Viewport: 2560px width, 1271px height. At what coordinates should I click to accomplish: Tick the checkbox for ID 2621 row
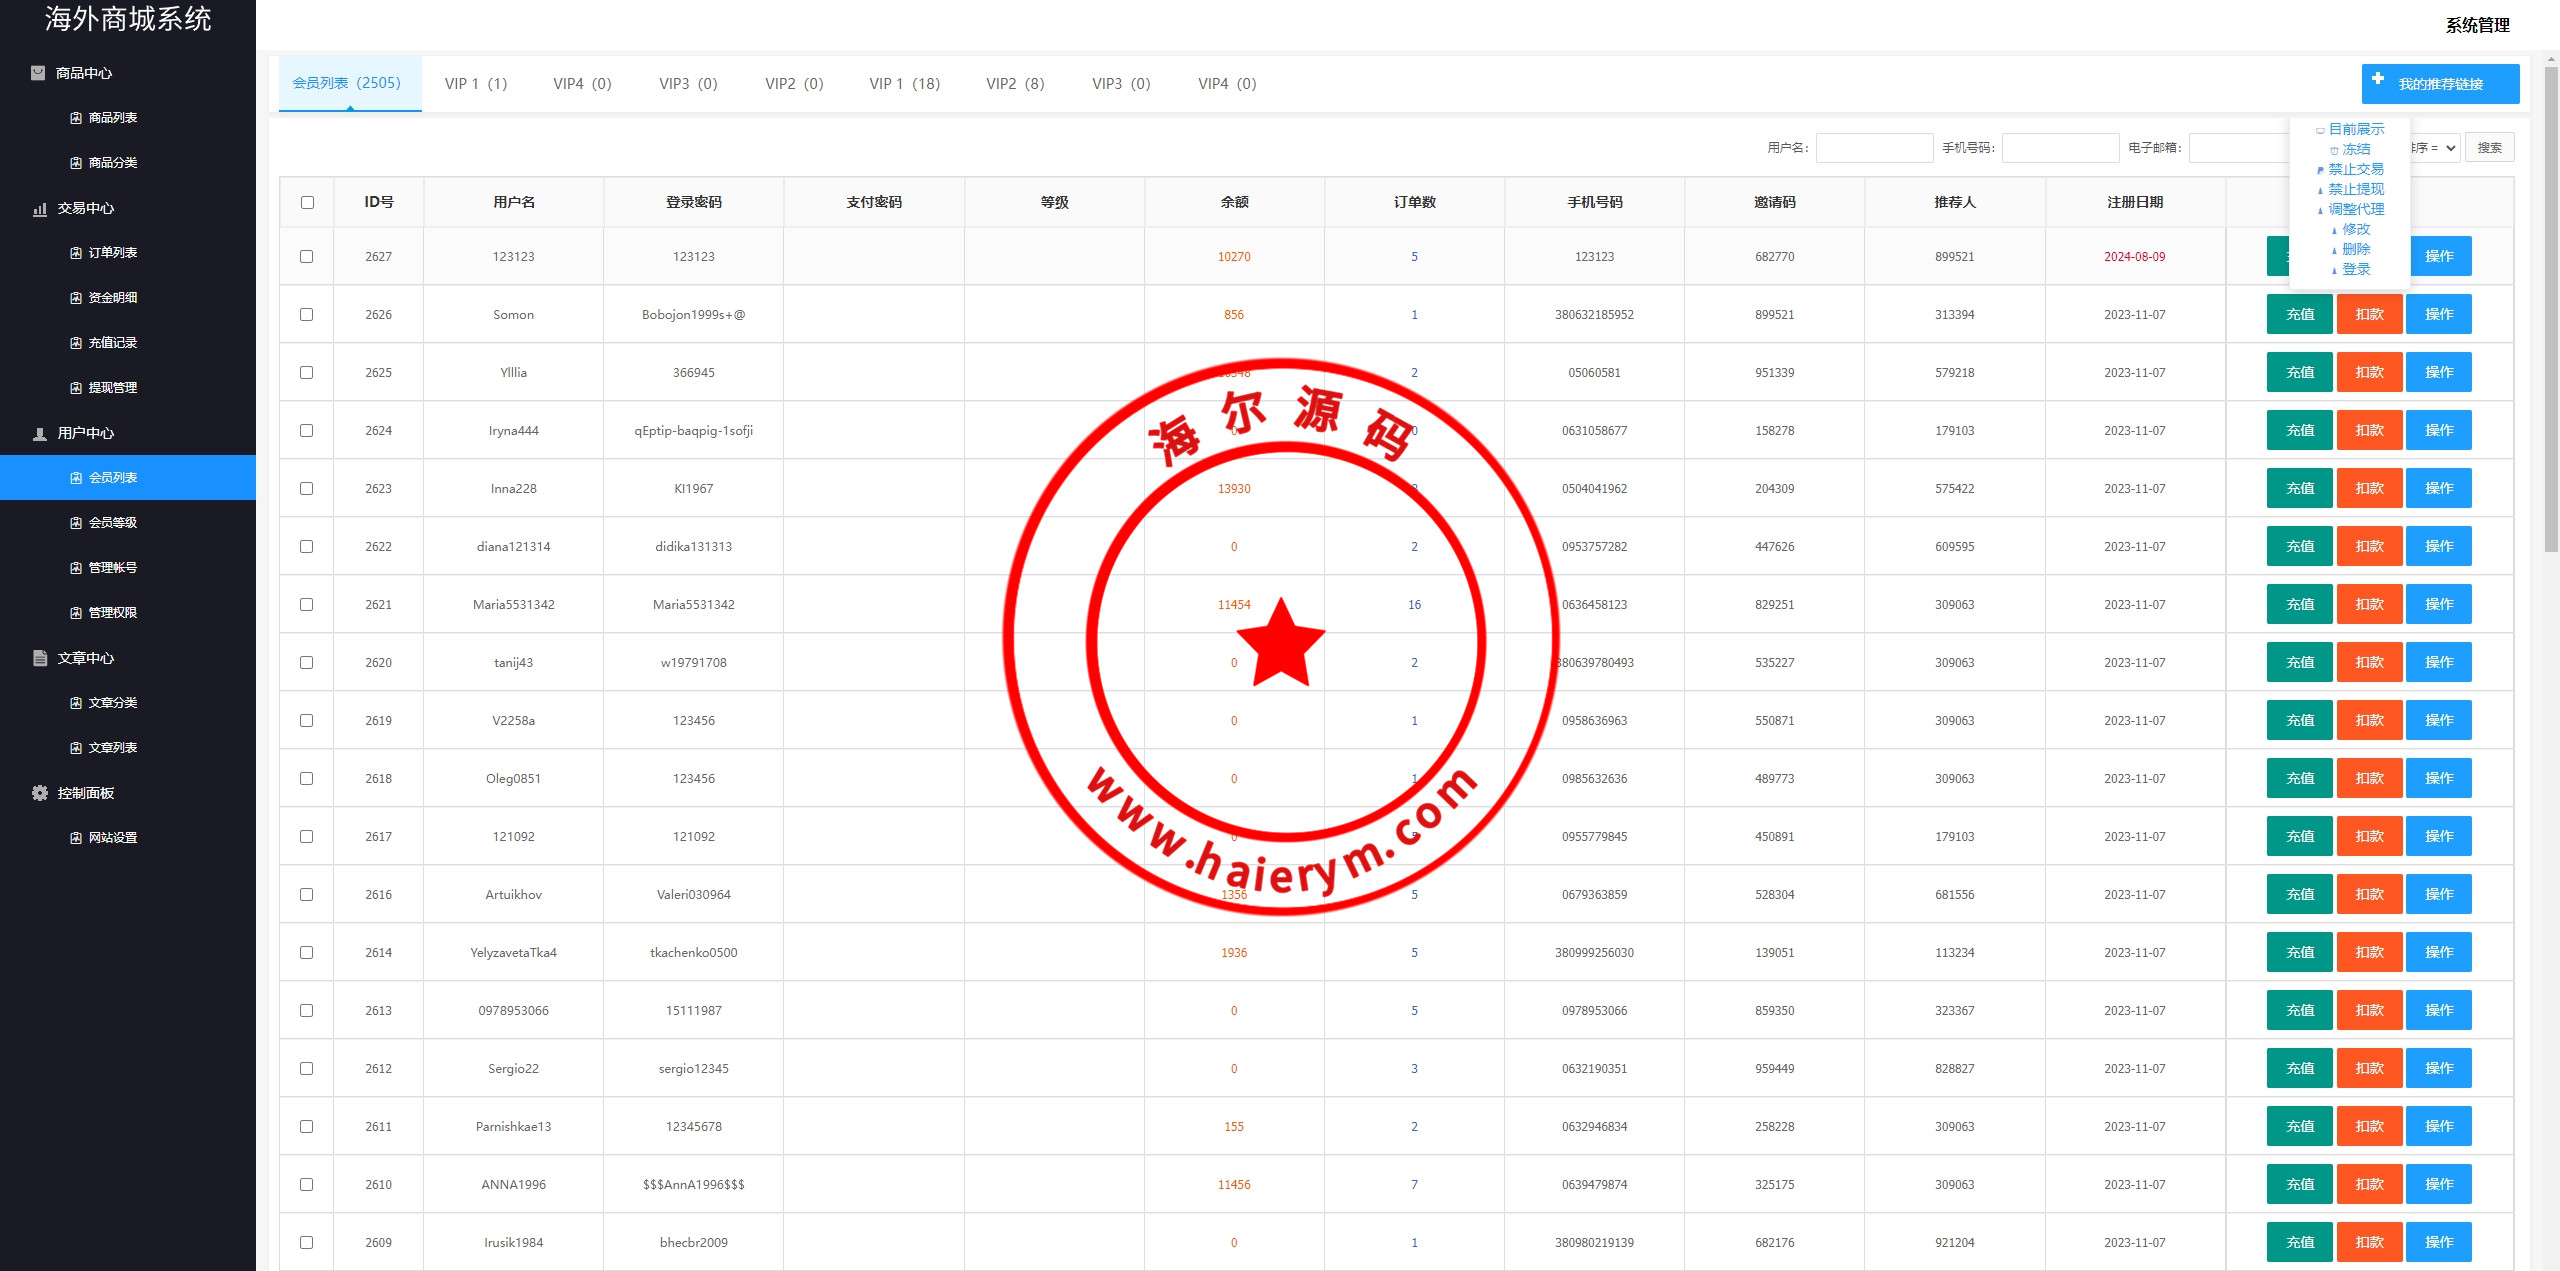(307, 605)
